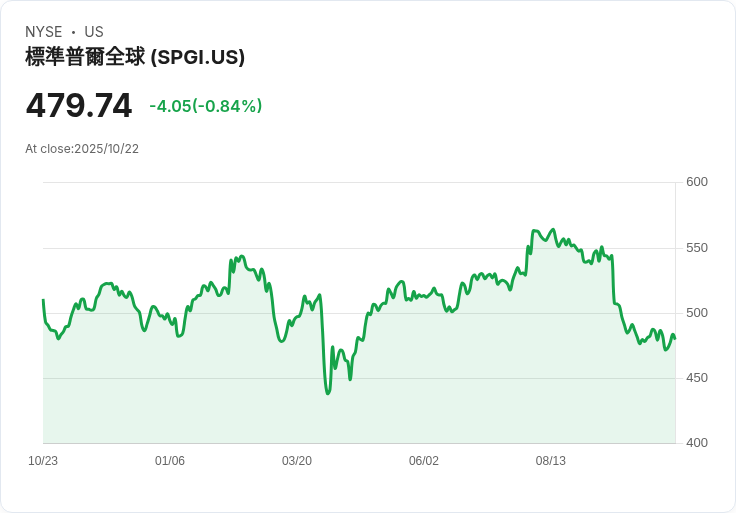Viewport: 736px width, 513px height.
Task: Click the stock title 標準普爾全球 (SPGI.US)
Action: pos(135,58)
